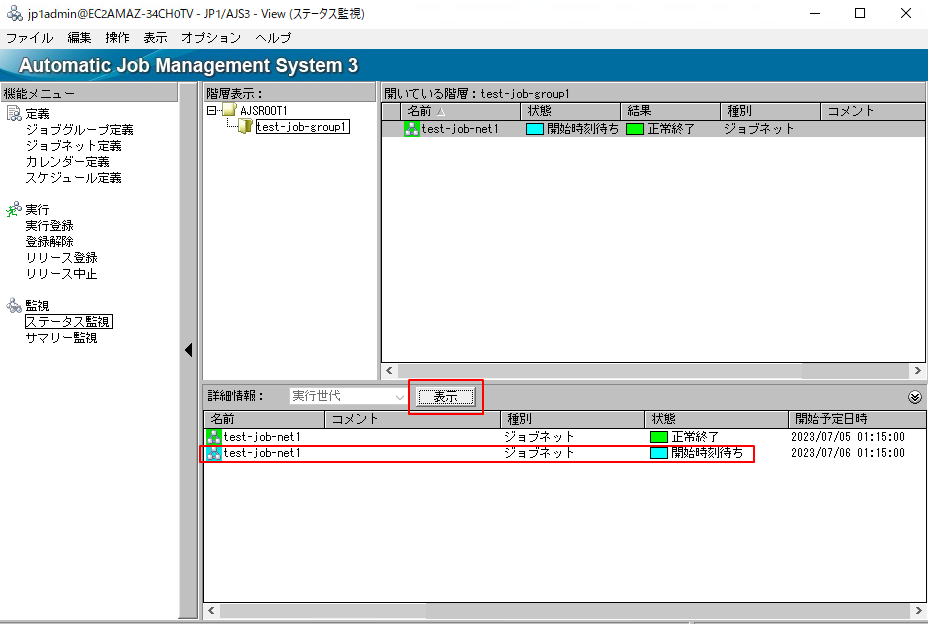Open ジョブグループ定義
Viewport: 928px width, 624px height.
[x=79, y=130]
